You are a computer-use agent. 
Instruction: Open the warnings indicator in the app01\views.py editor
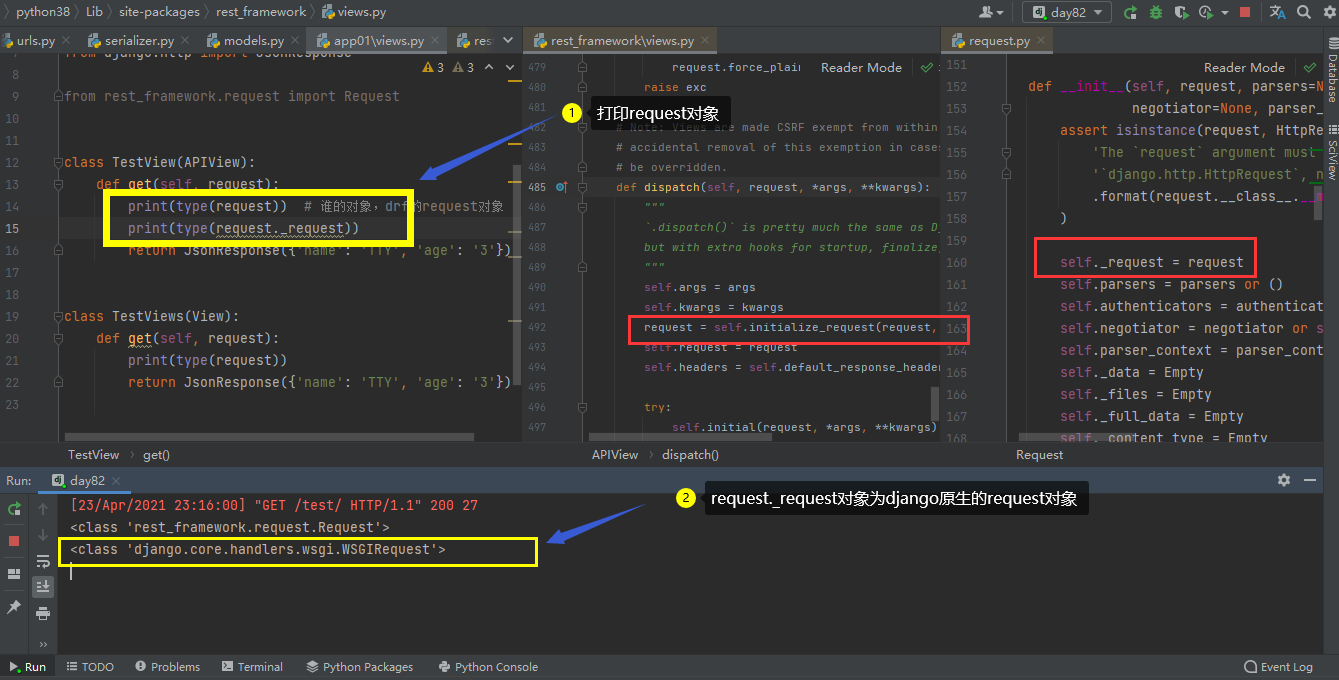[449, 68]
